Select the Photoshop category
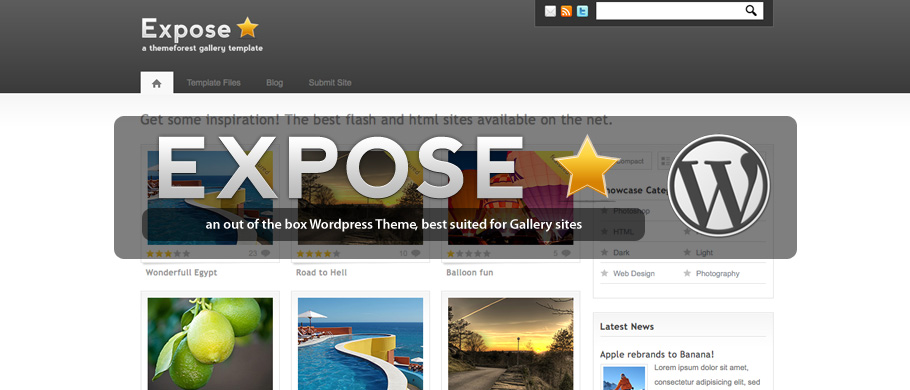The image size is (910, 390). pyautogui.click(x=631, y=211)
